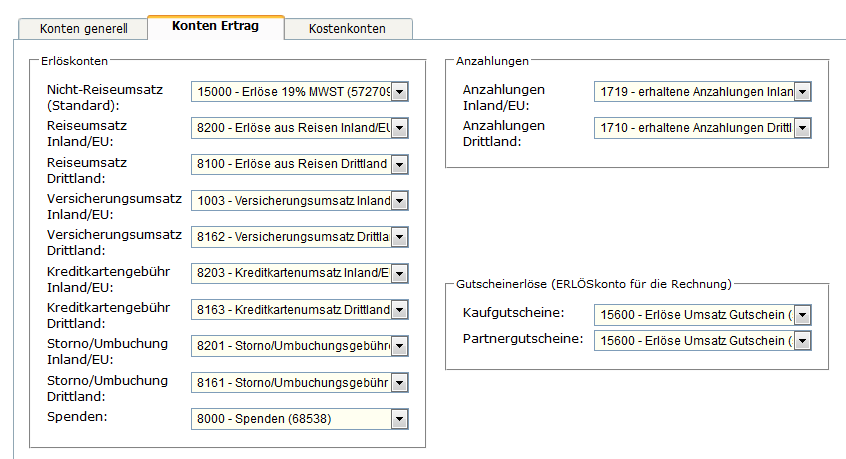The image size is (846, 459).
Task: Open Anzahlungen Drittland account dropdown
Action: pos(802,128)
